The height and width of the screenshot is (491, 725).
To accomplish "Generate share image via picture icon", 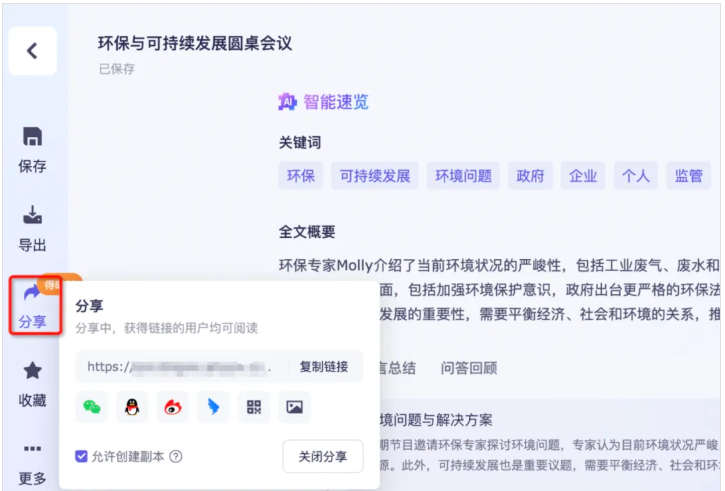I will [x=294, y=407].
